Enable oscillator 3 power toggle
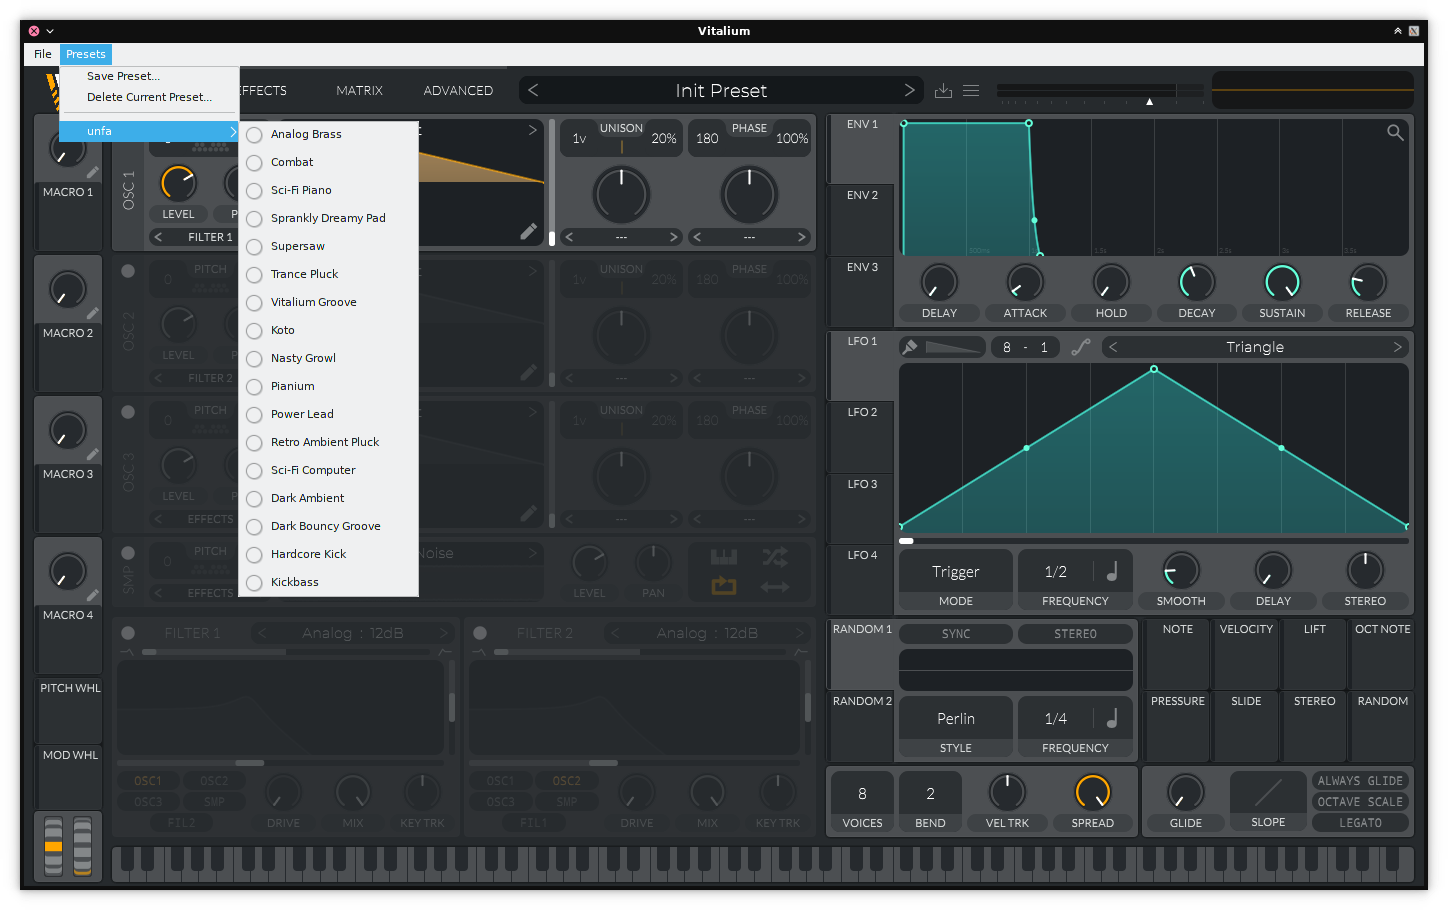1448x910 pixels. [x=128, y=411]
